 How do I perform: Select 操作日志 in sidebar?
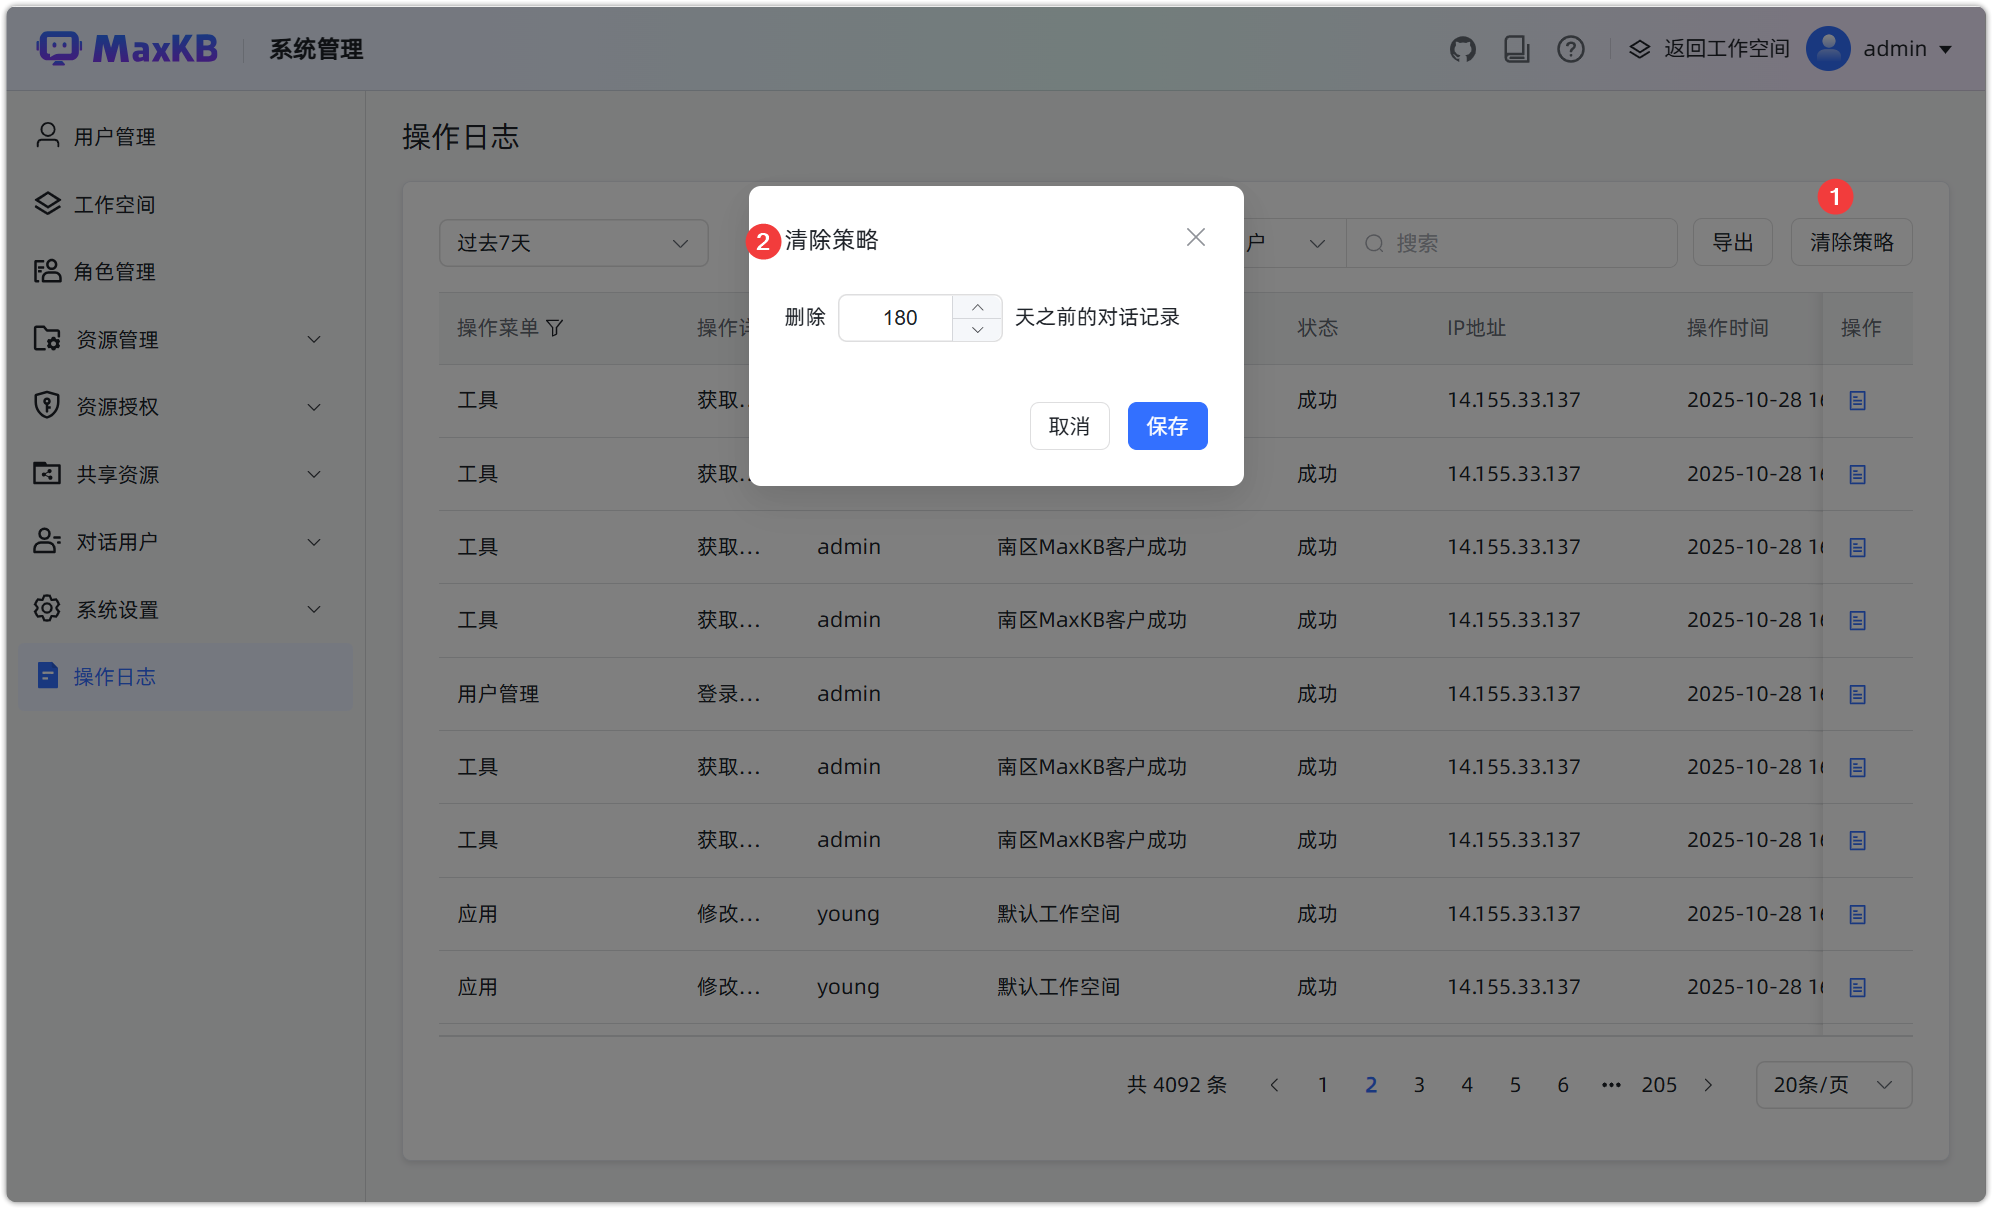[114, 677]
